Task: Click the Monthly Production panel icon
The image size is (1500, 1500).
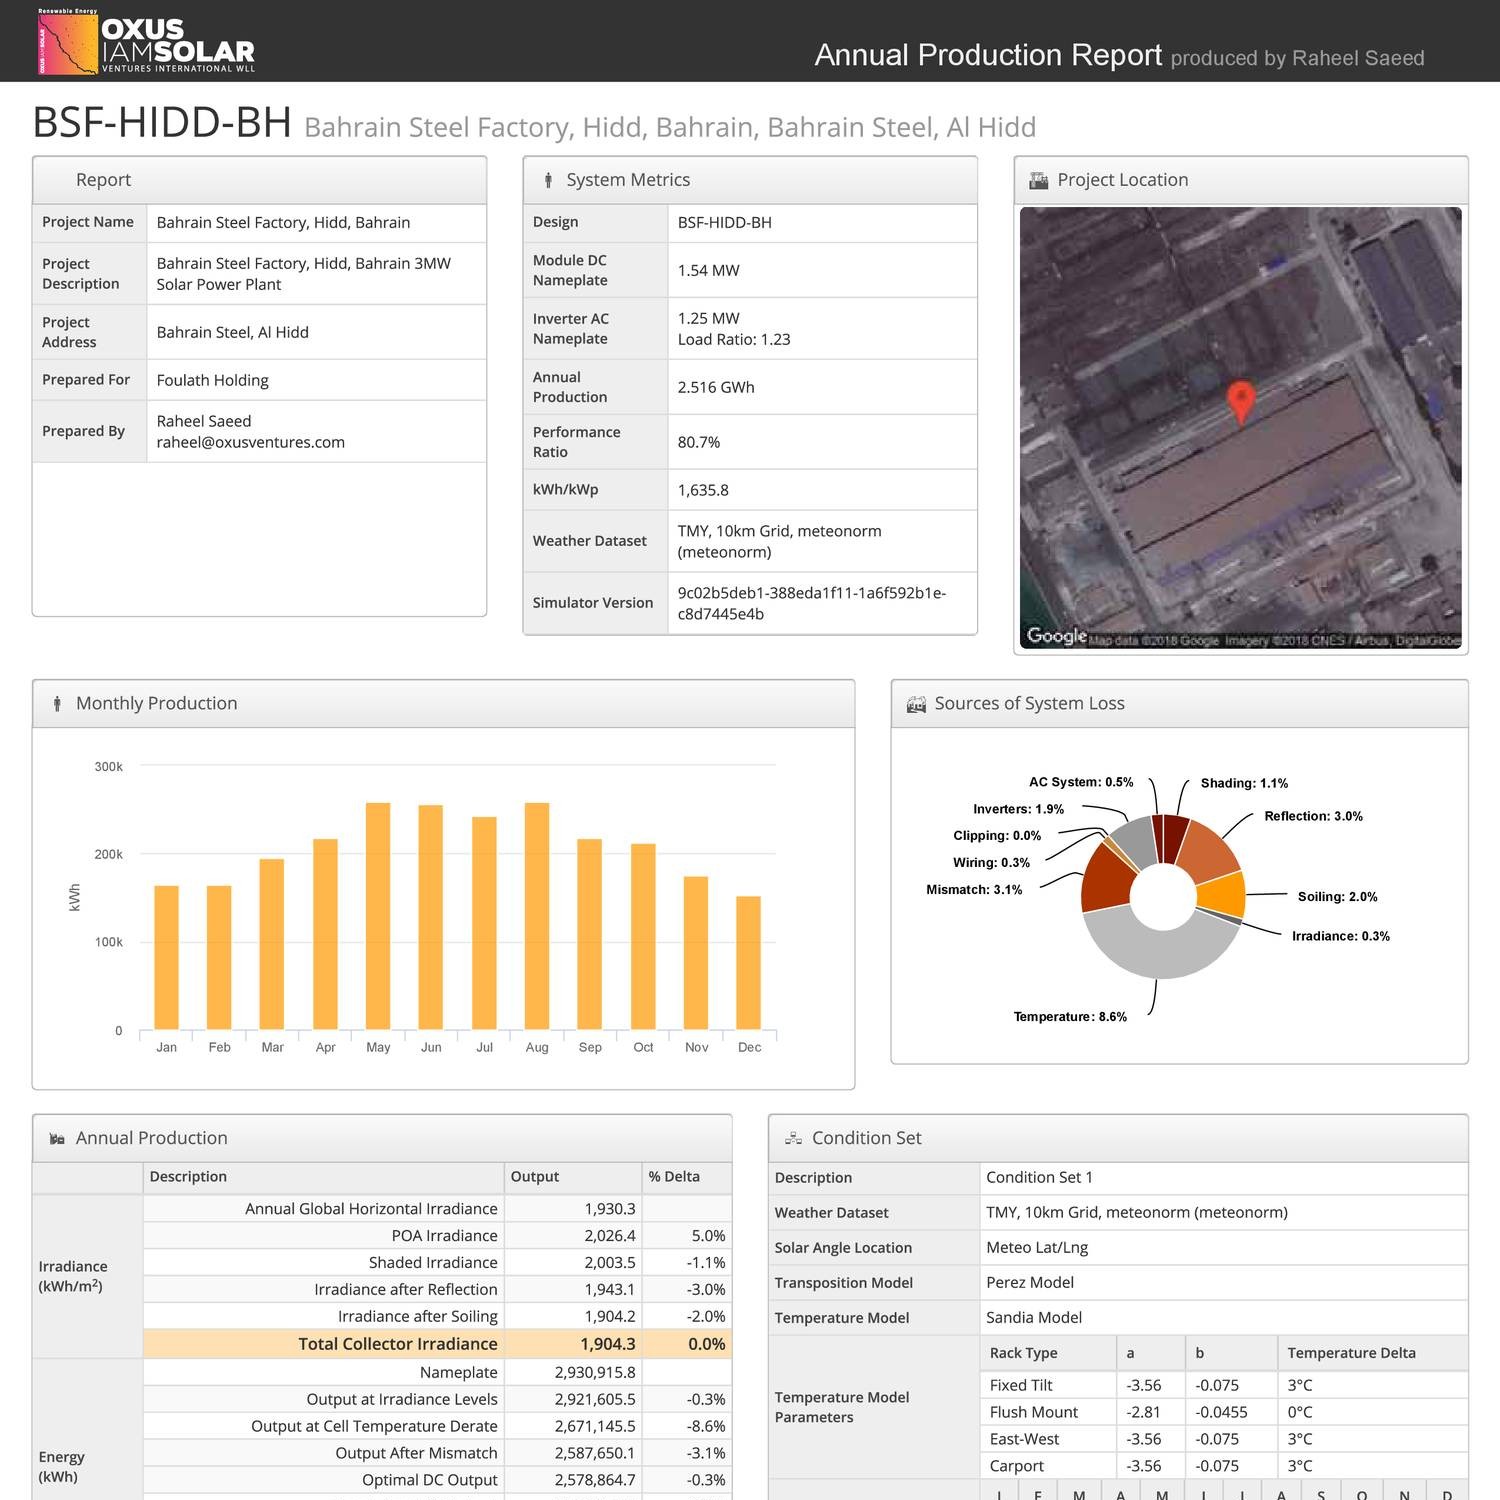Action: click(x=57, y=704)
